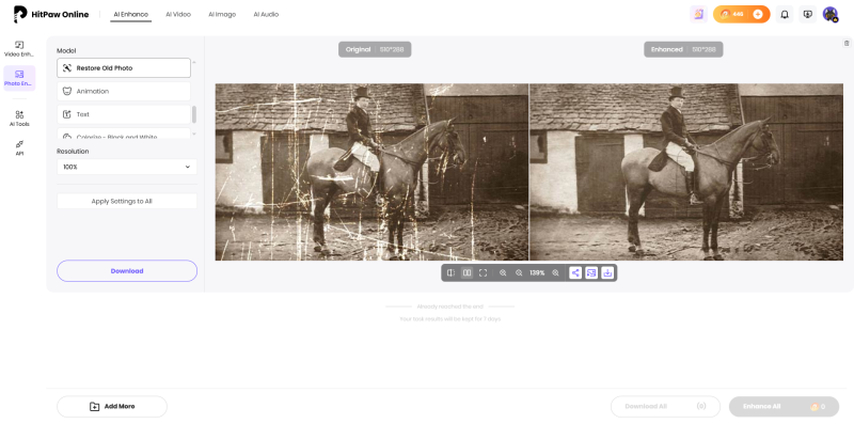Click the Enhance All button
The width and height of the screenshot is (854, 424).
coord(784,407)
